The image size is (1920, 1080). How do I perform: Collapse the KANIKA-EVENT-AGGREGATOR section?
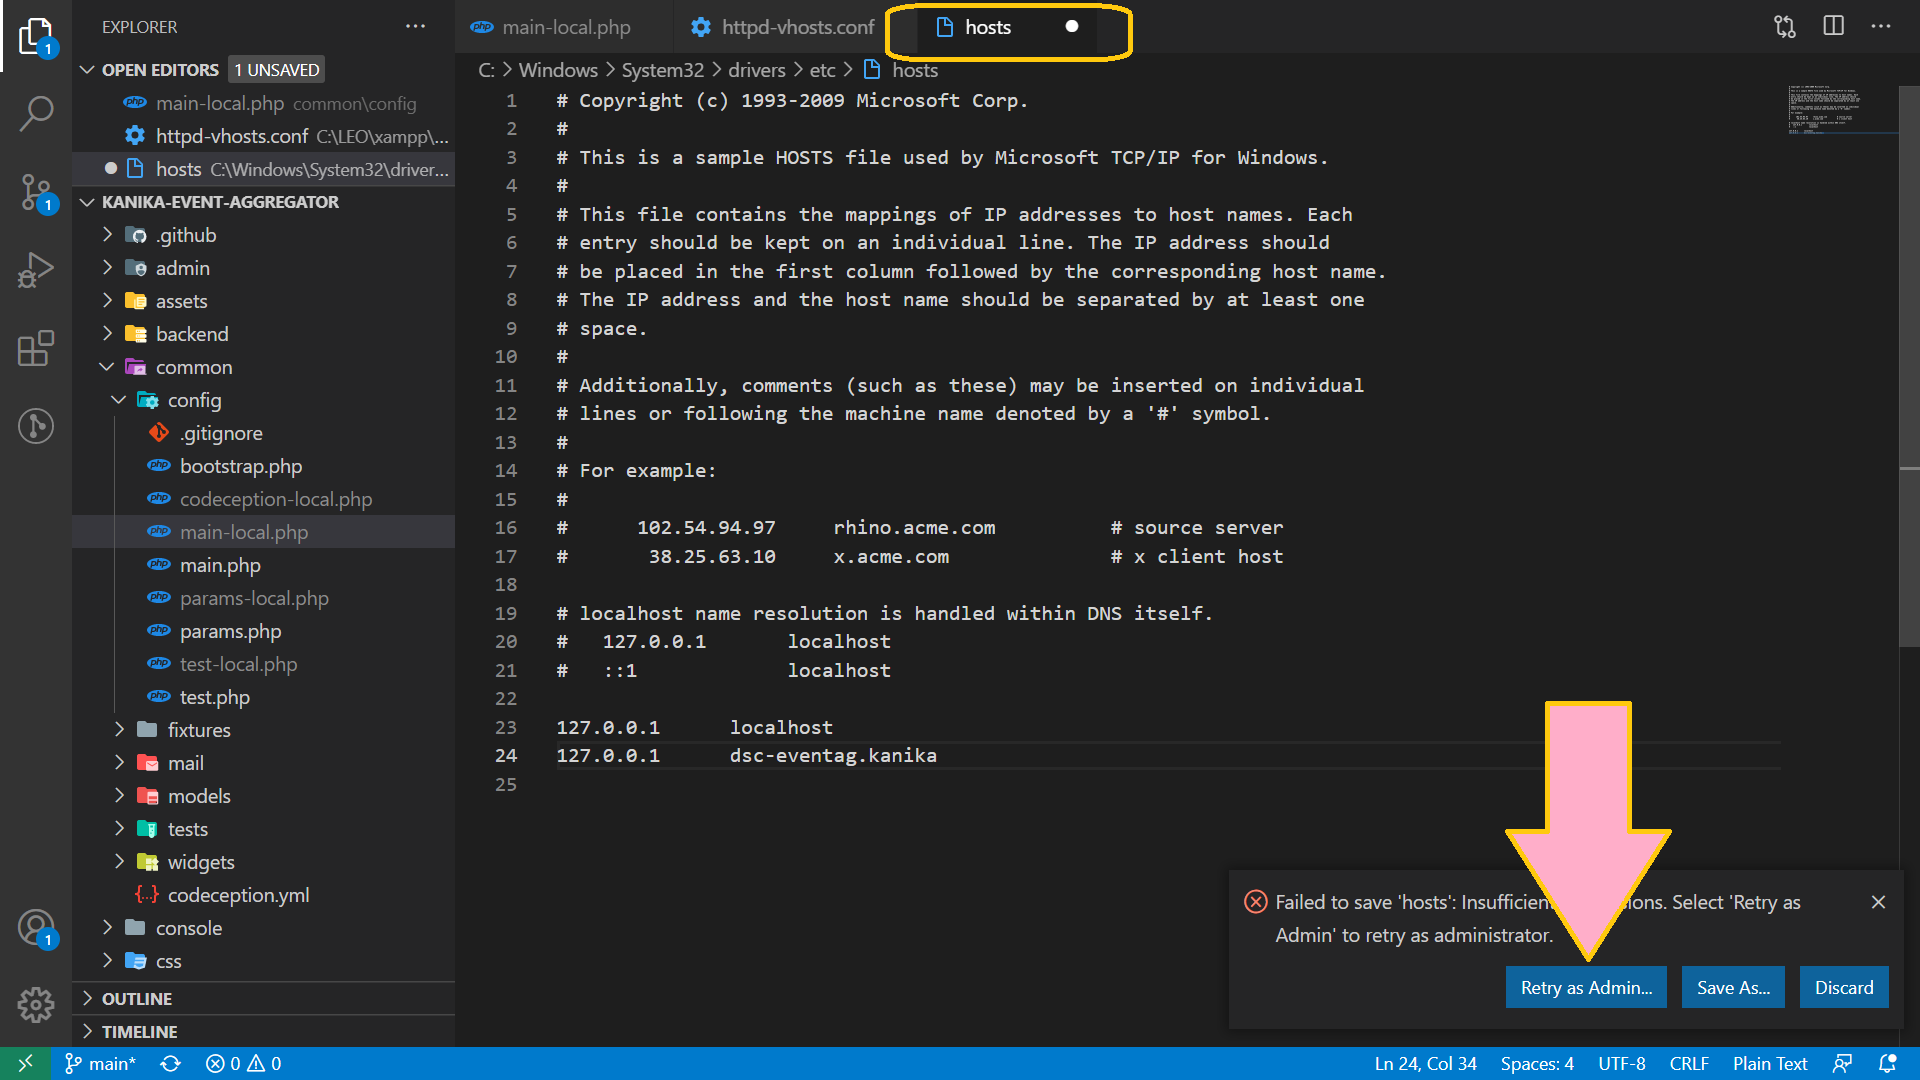point(87,202)
